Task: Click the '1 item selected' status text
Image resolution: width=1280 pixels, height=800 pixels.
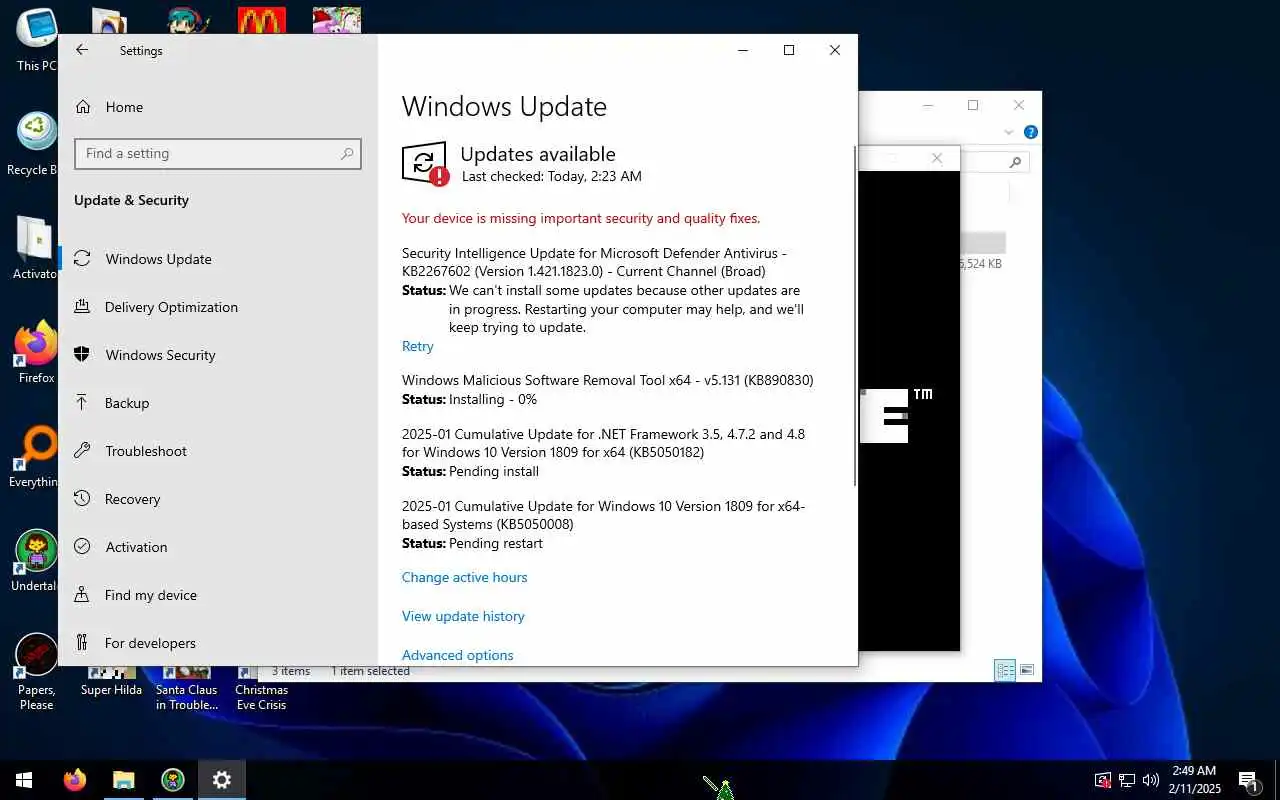Action: (x=370, y=671)
